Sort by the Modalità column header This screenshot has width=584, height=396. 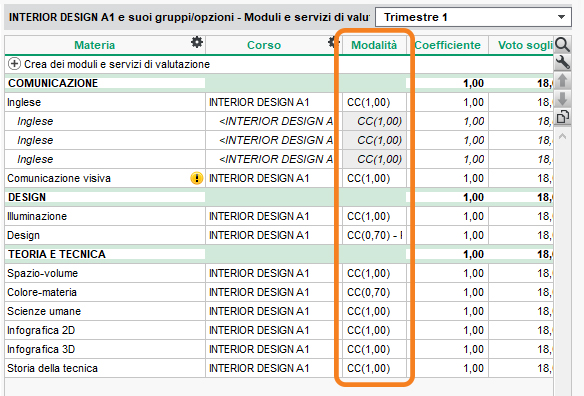click(374, 45)
